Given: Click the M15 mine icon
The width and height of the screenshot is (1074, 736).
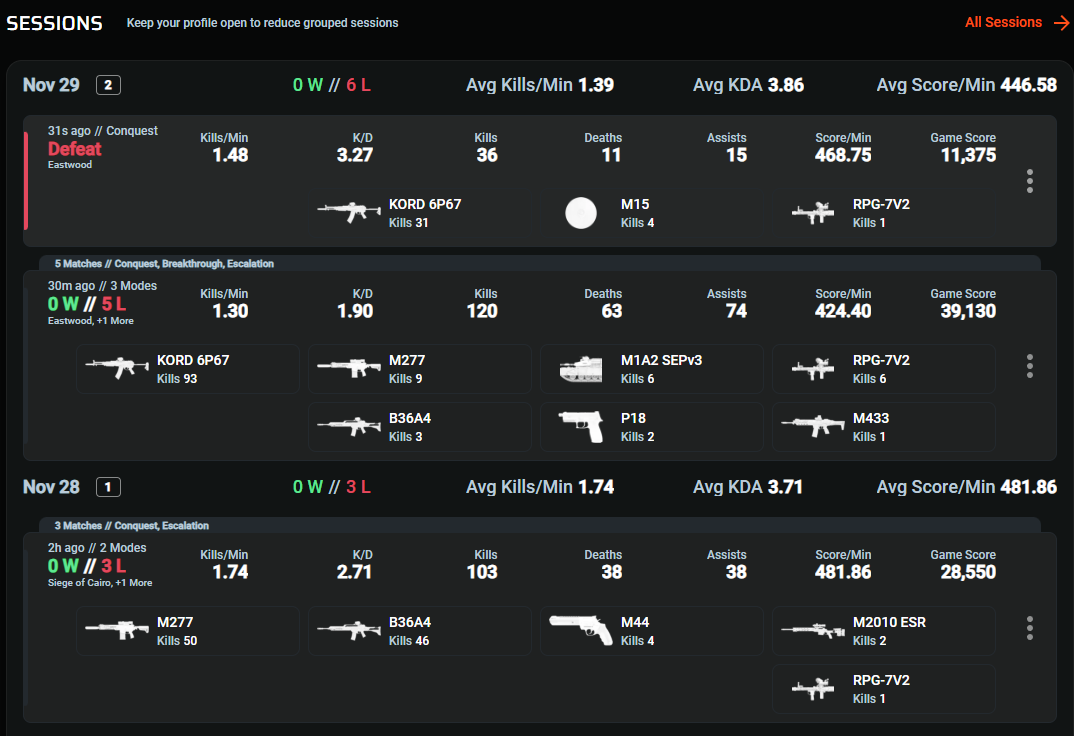Looking at the screenshot, I should (581, 213).
